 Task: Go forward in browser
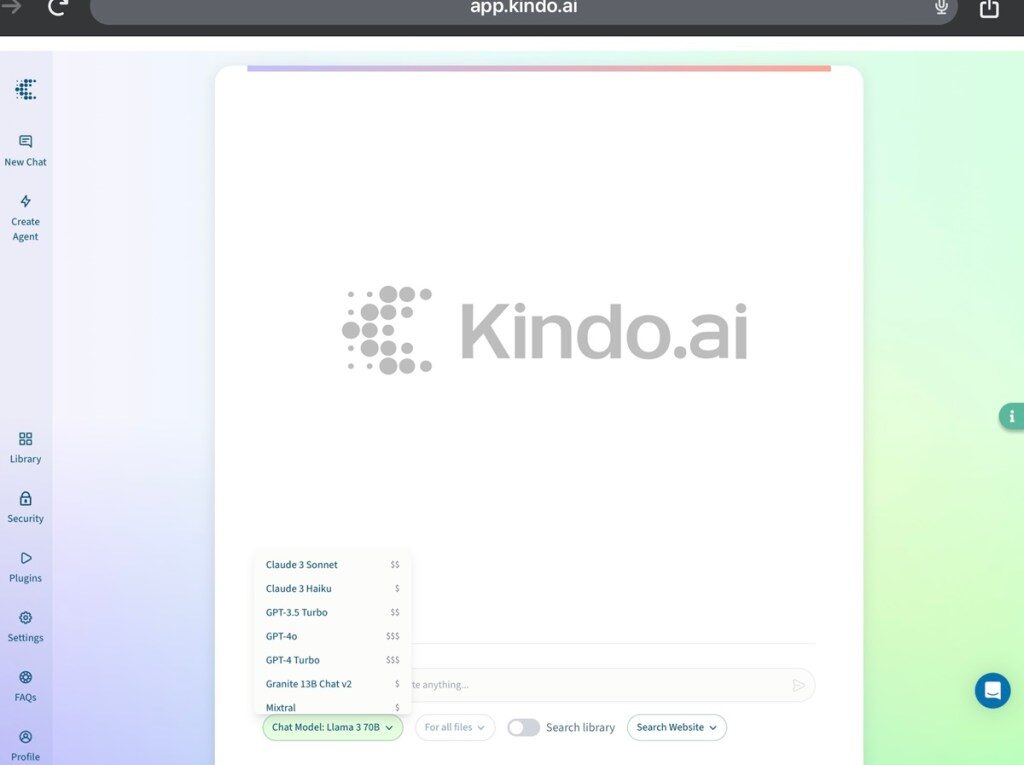tap(12, 7)
